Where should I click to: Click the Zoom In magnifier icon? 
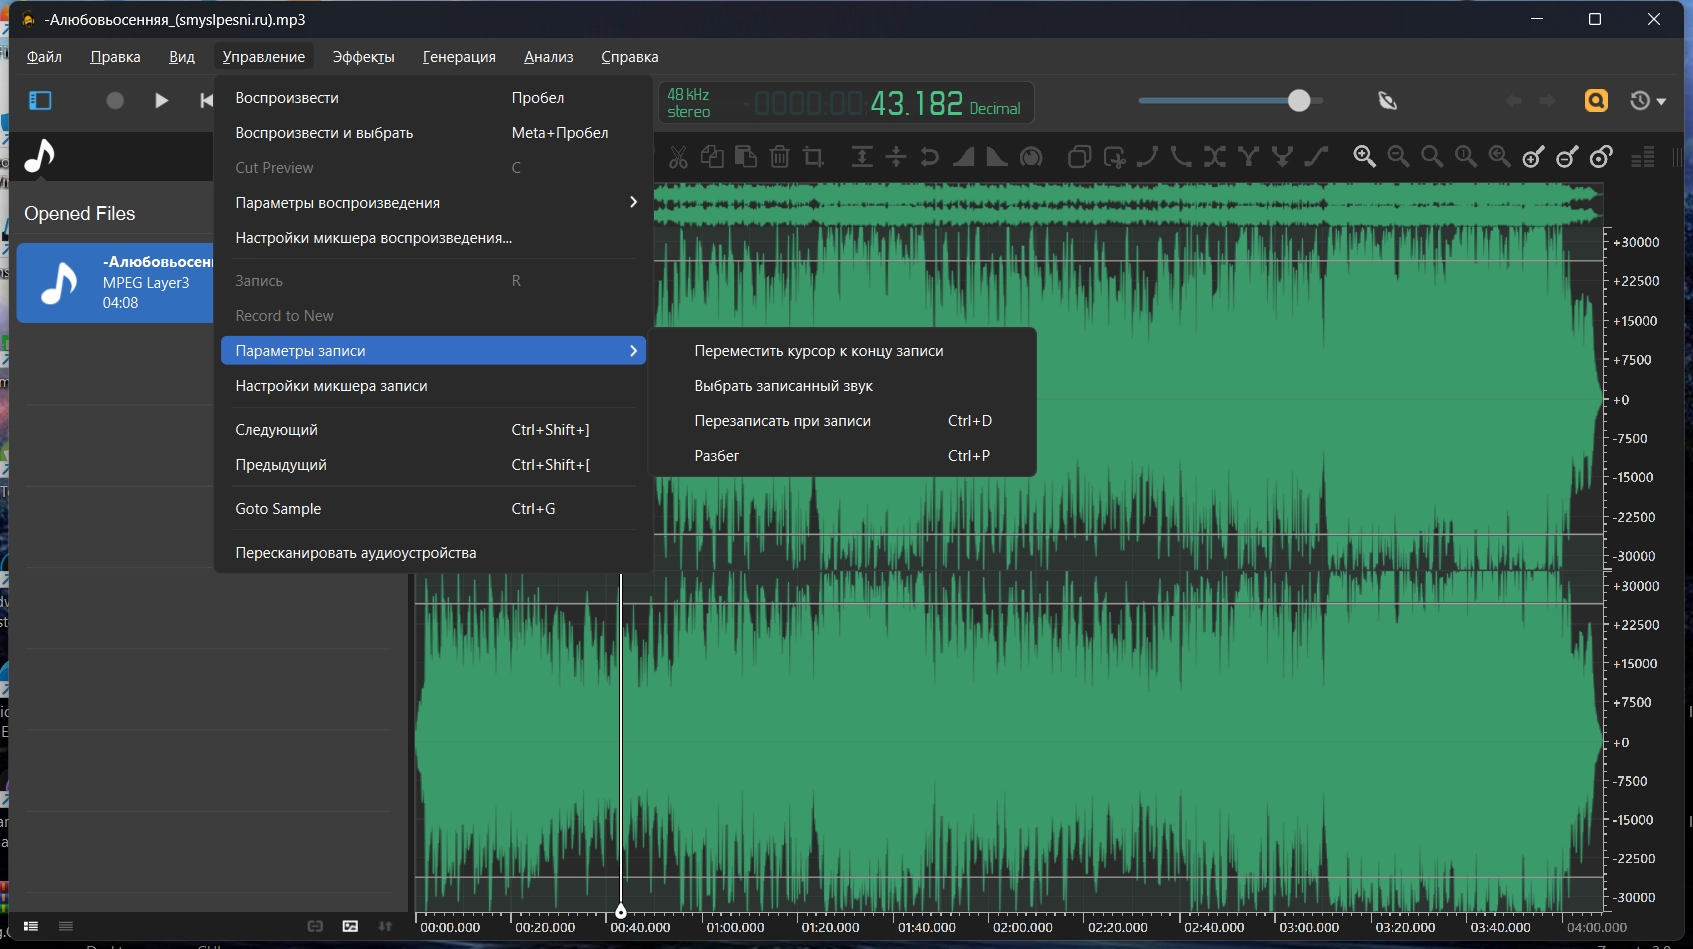click(x=1364, y=156)
